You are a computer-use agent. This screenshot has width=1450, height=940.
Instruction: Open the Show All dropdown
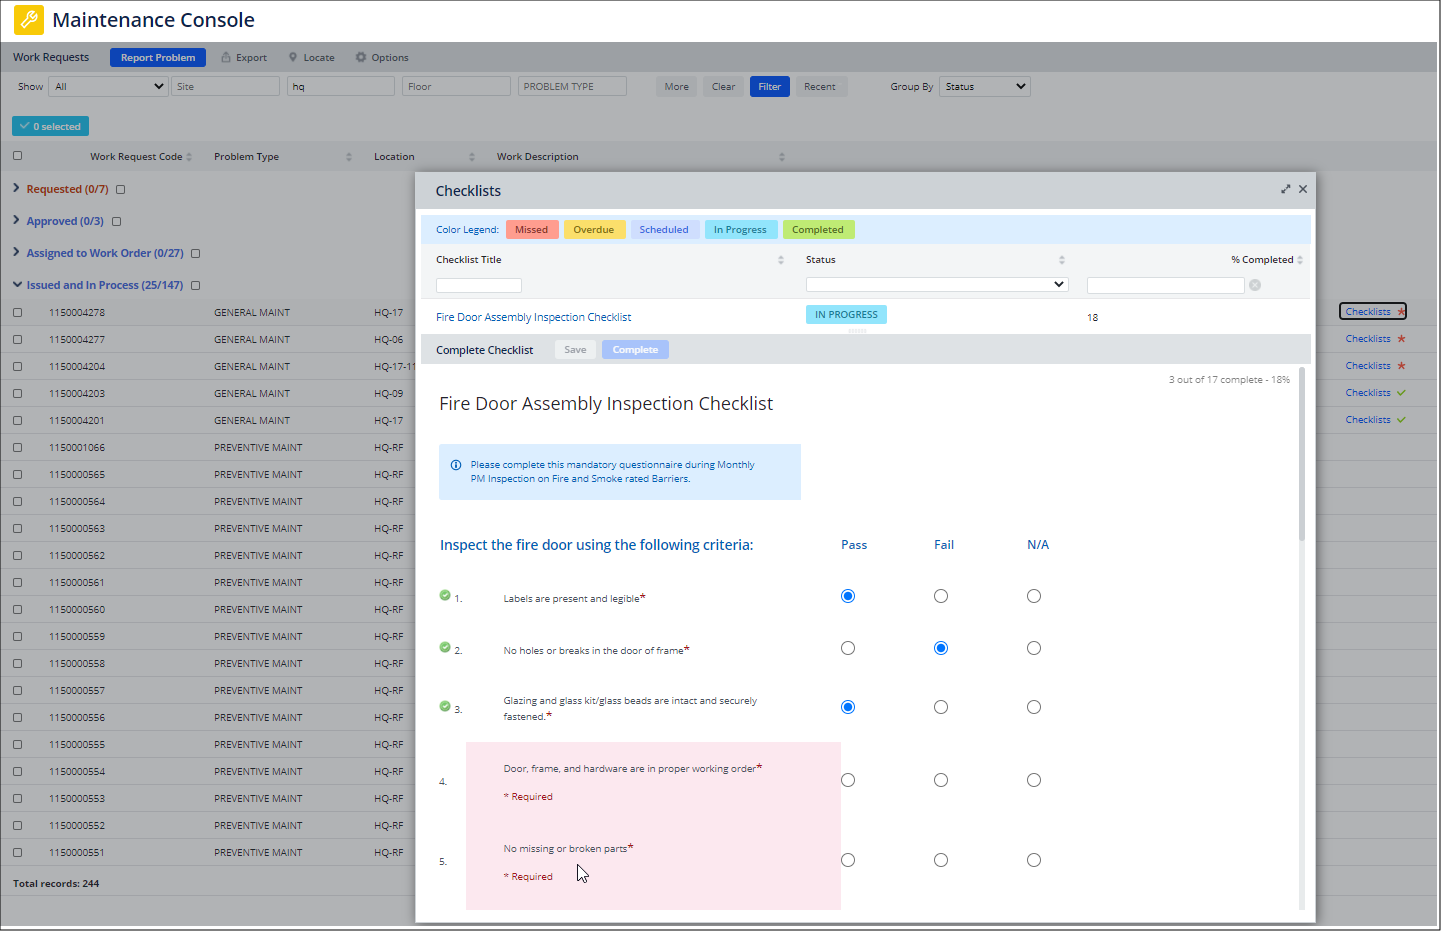coord(107,86)
